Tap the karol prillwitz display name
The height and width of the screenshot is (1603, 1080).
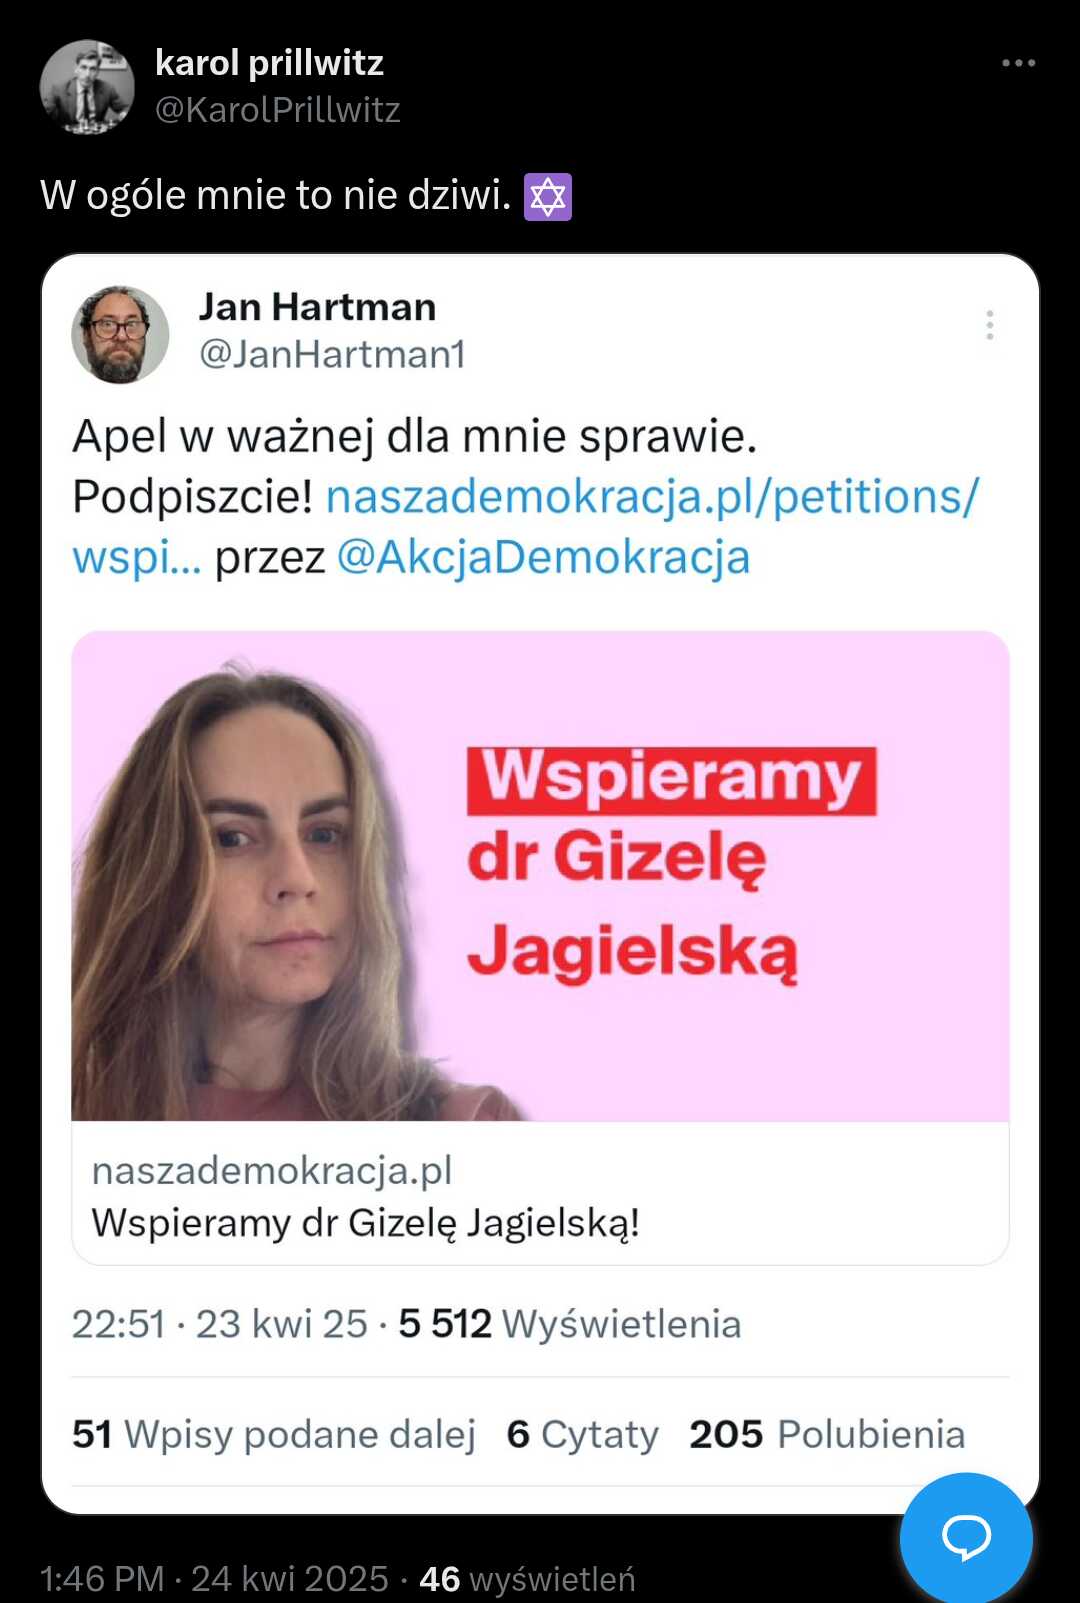tap(269, 63)
